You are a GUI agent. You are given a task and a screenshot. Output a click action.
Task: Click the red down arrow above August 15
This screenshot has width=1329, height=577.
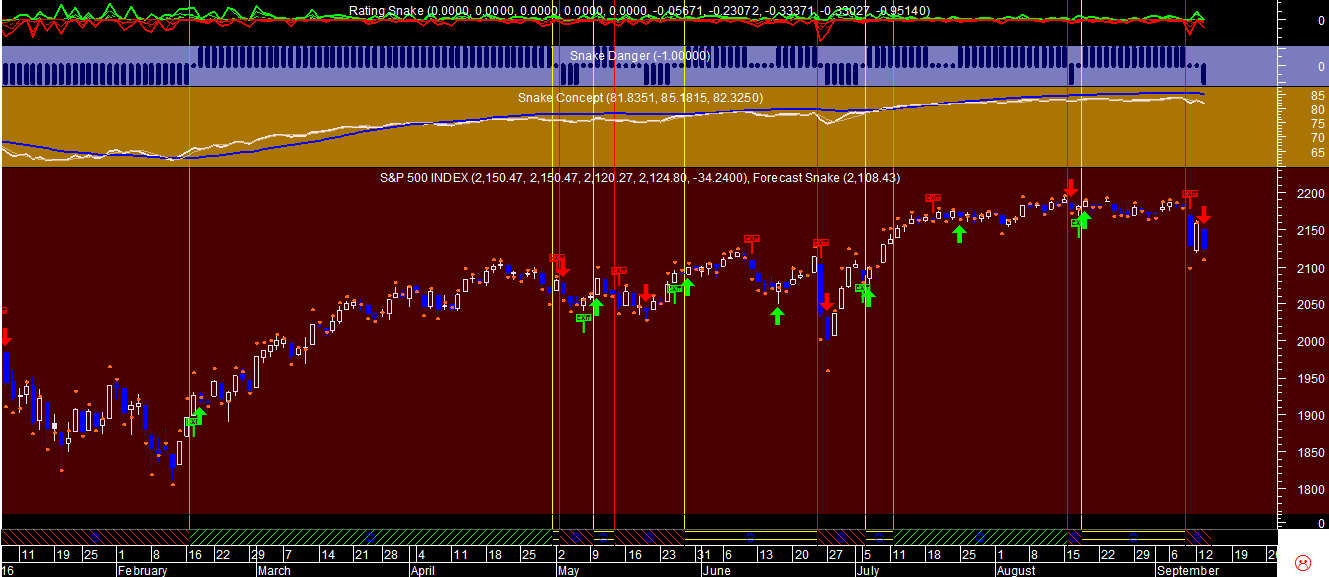[x=1070, y=187]
